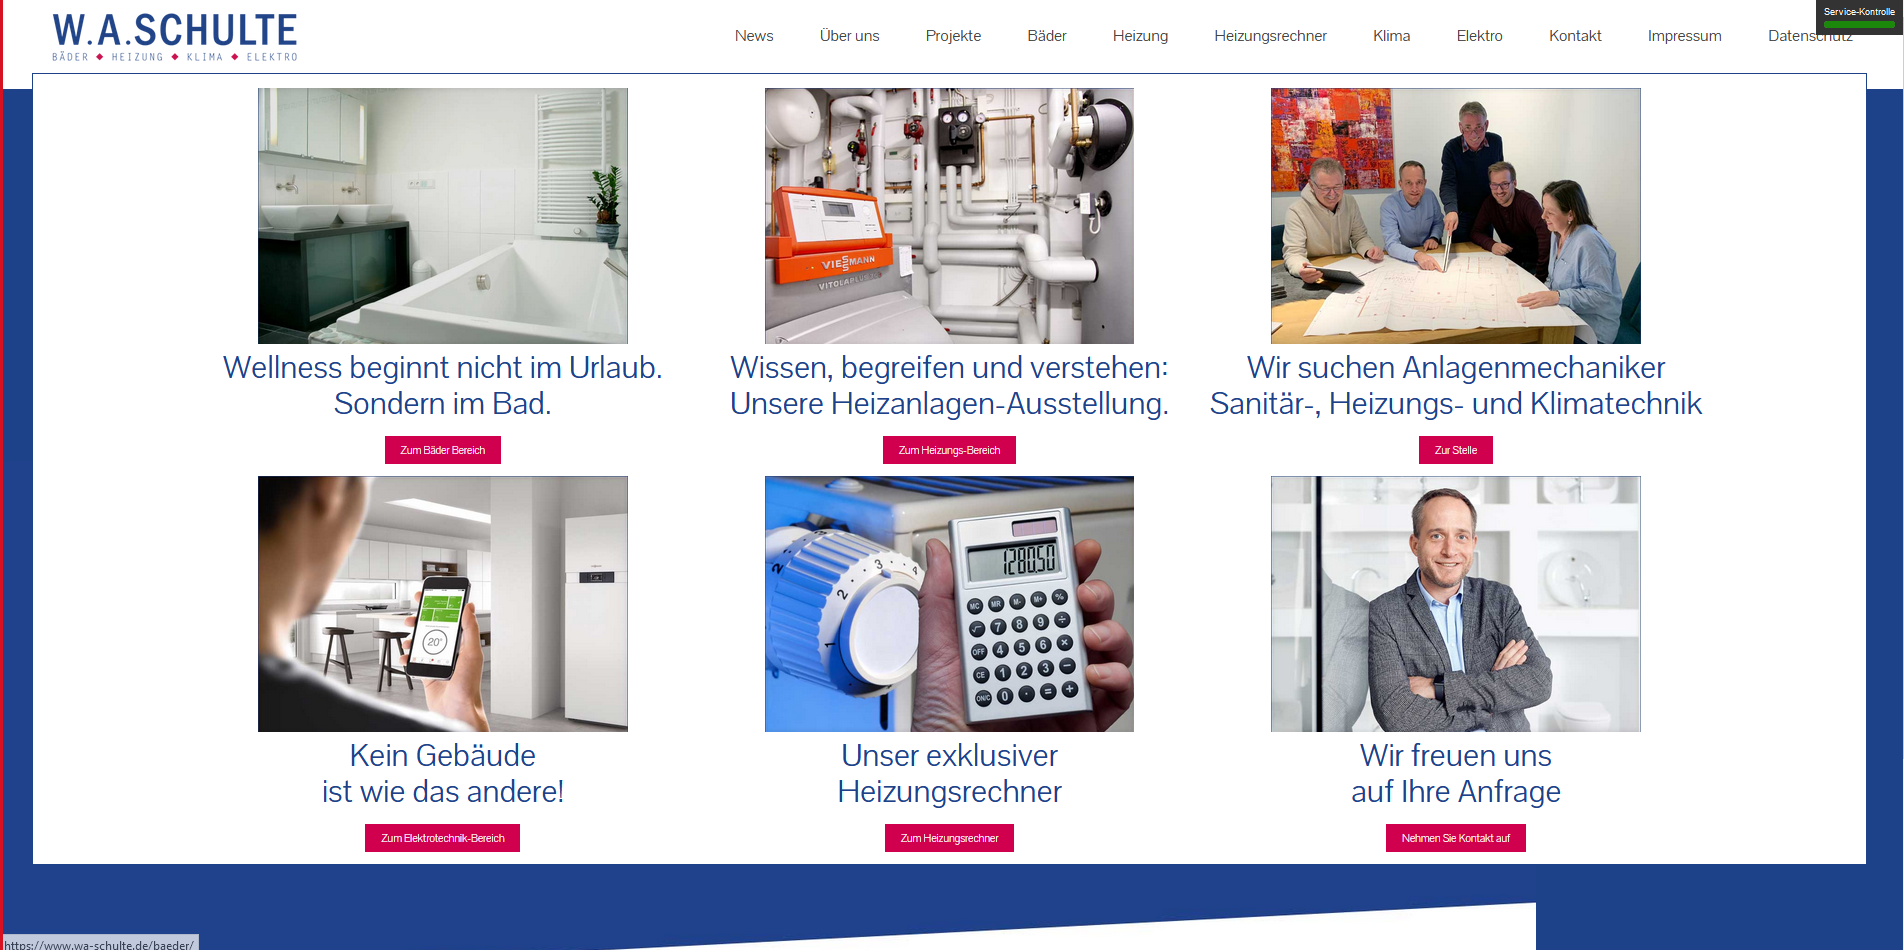Go to the Über uns page
Screen dimensions: 1904x950
pyautogui.click(x=849, y=36)
